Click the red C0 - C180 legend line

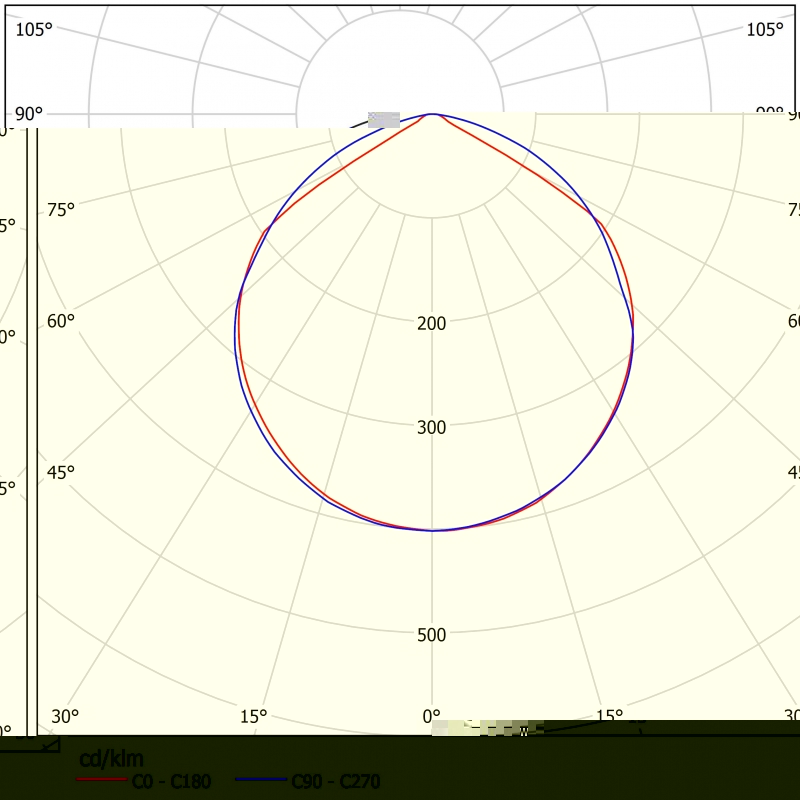pos(102,781)
